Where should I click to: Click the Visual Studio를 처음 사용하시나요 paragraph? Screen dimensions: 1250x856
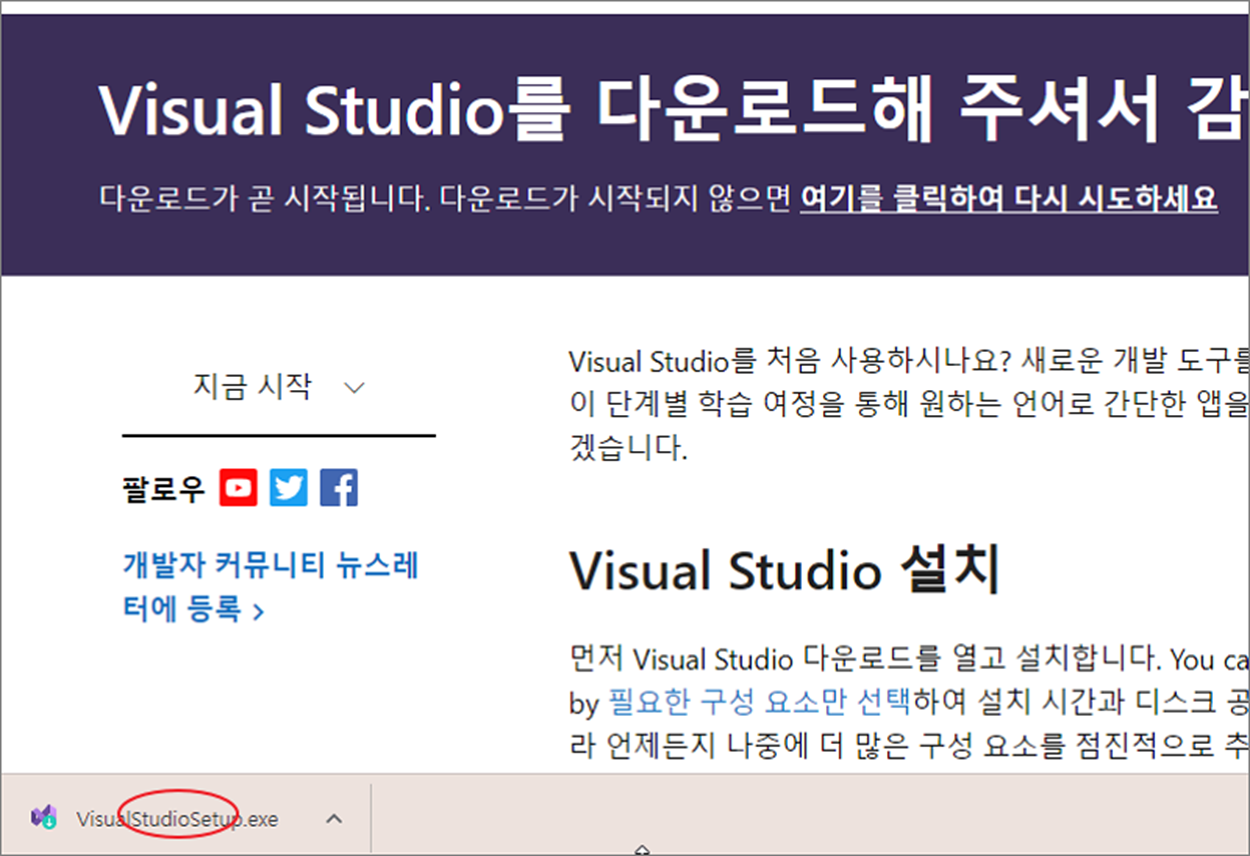pos(909,403)
